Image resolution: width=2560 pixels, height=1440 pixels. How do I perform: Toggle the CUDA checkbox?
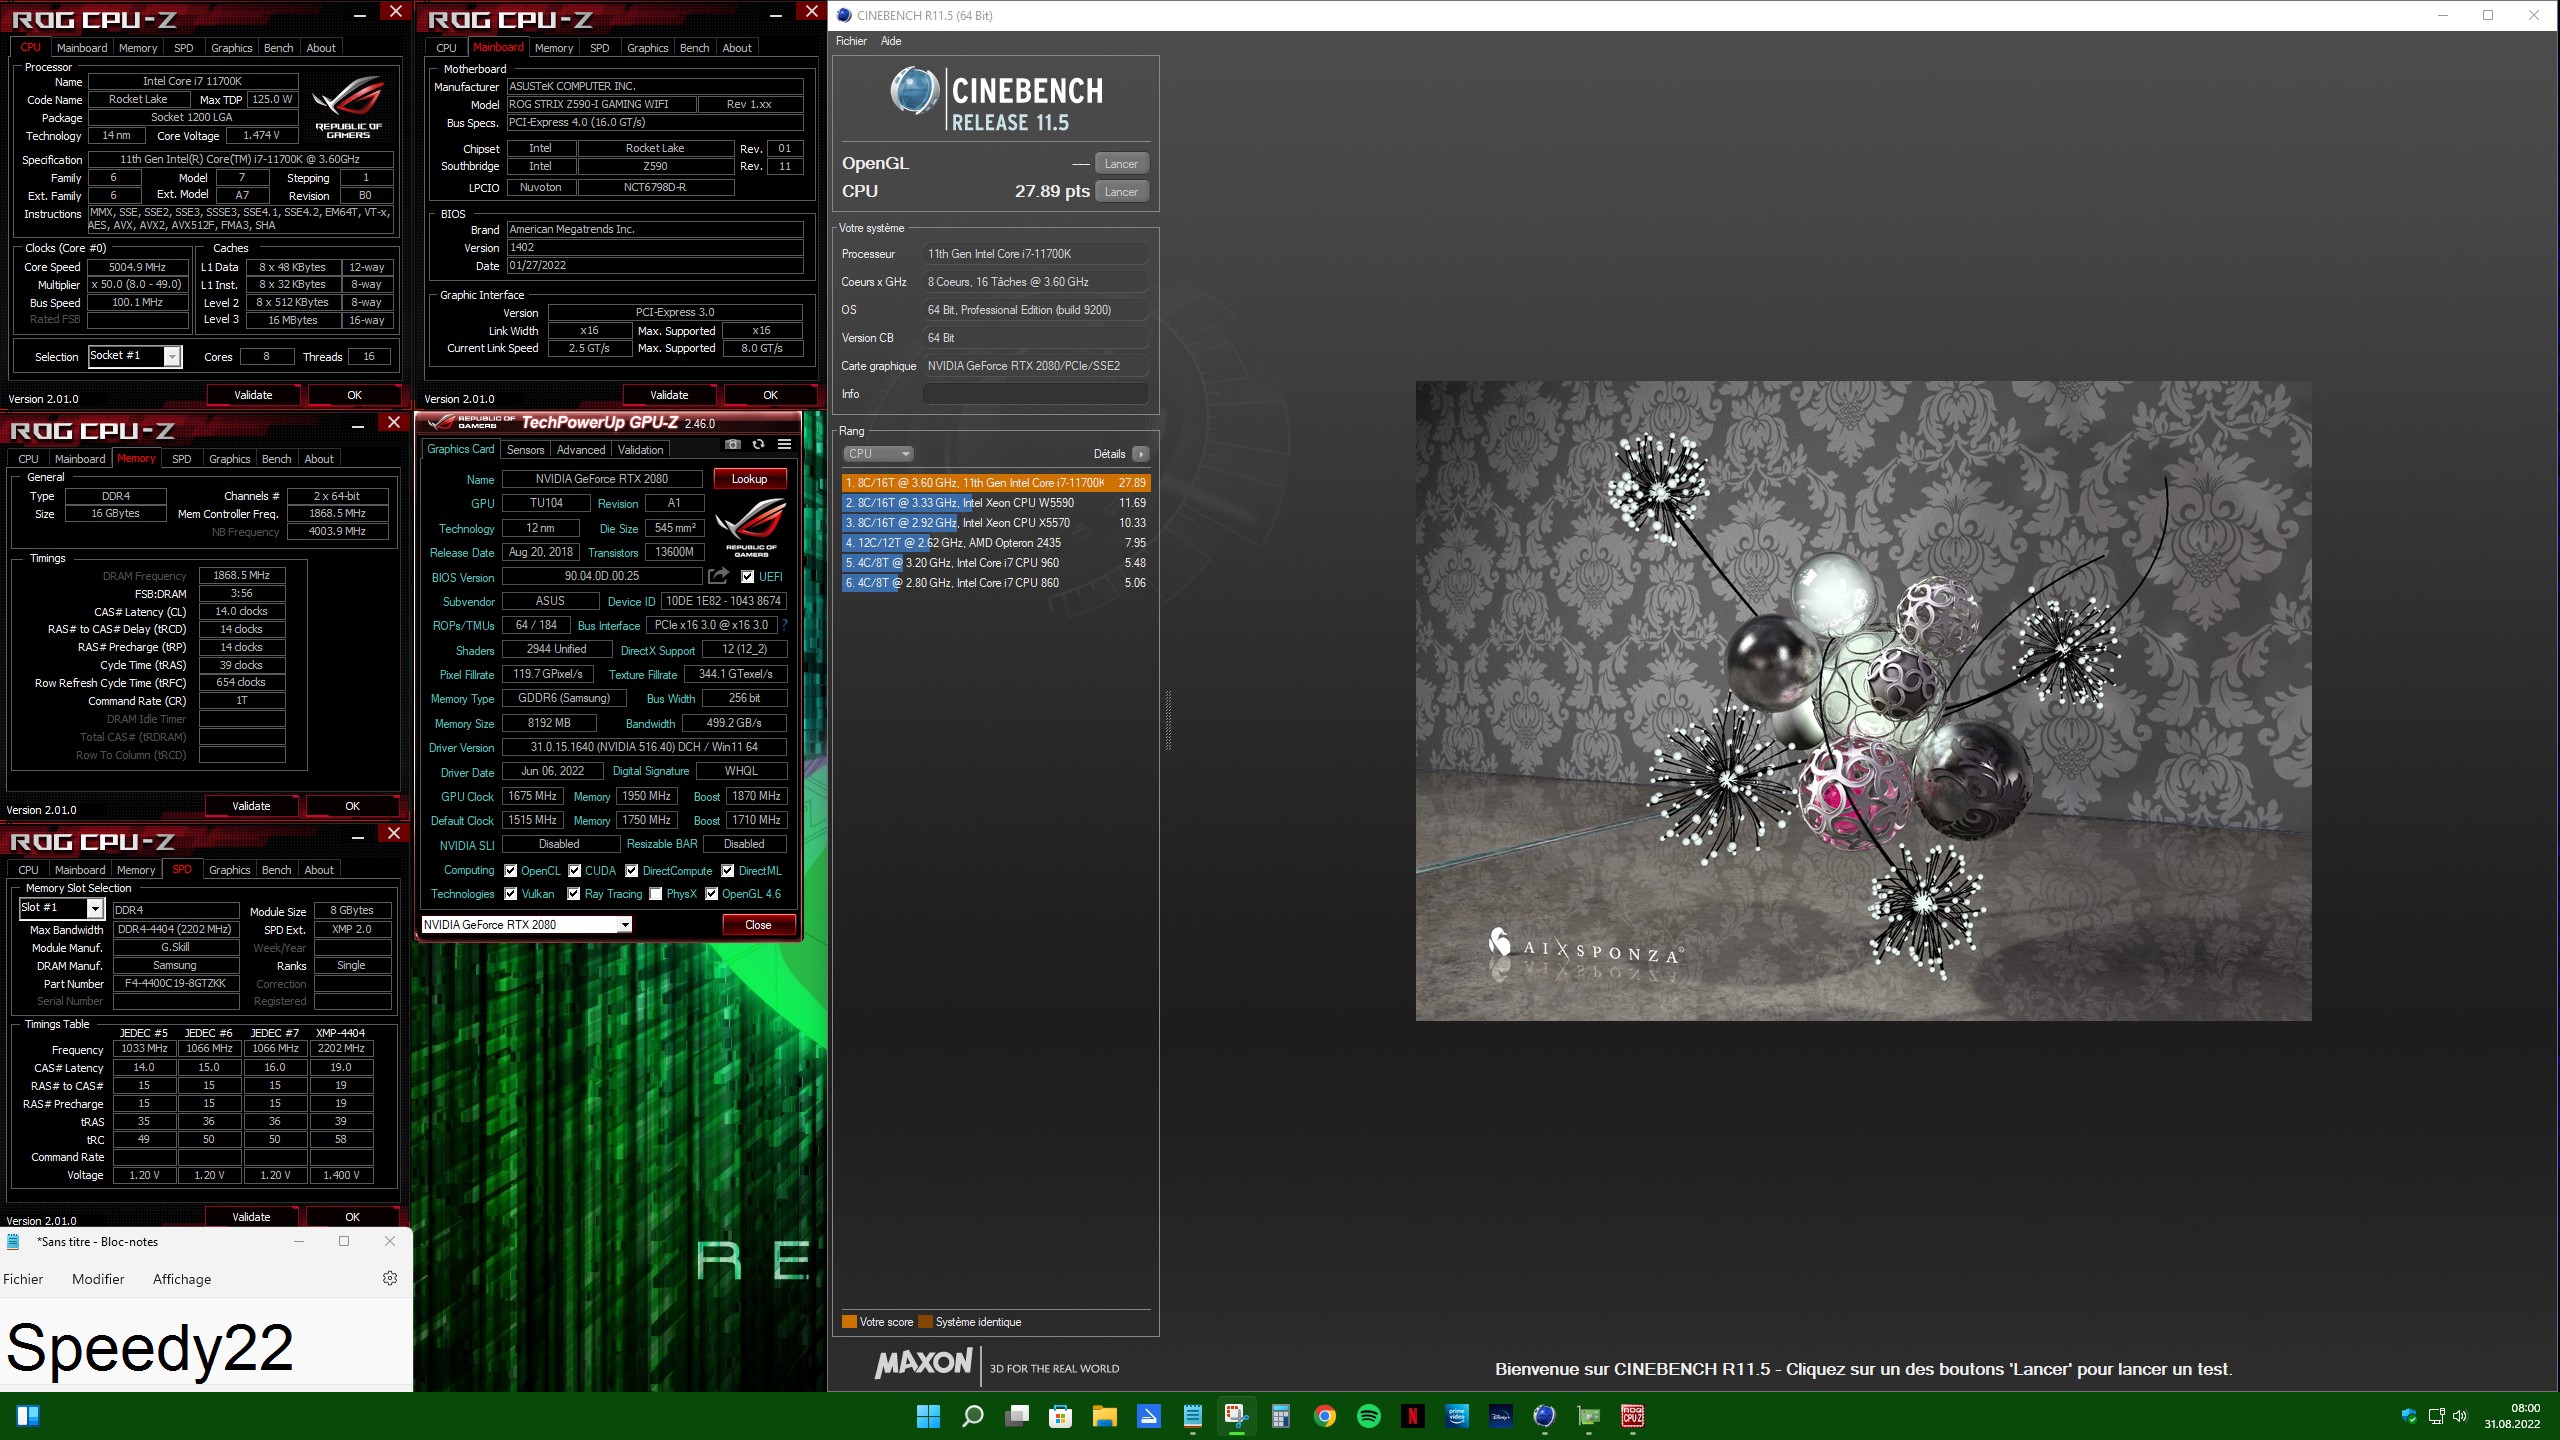574,871
